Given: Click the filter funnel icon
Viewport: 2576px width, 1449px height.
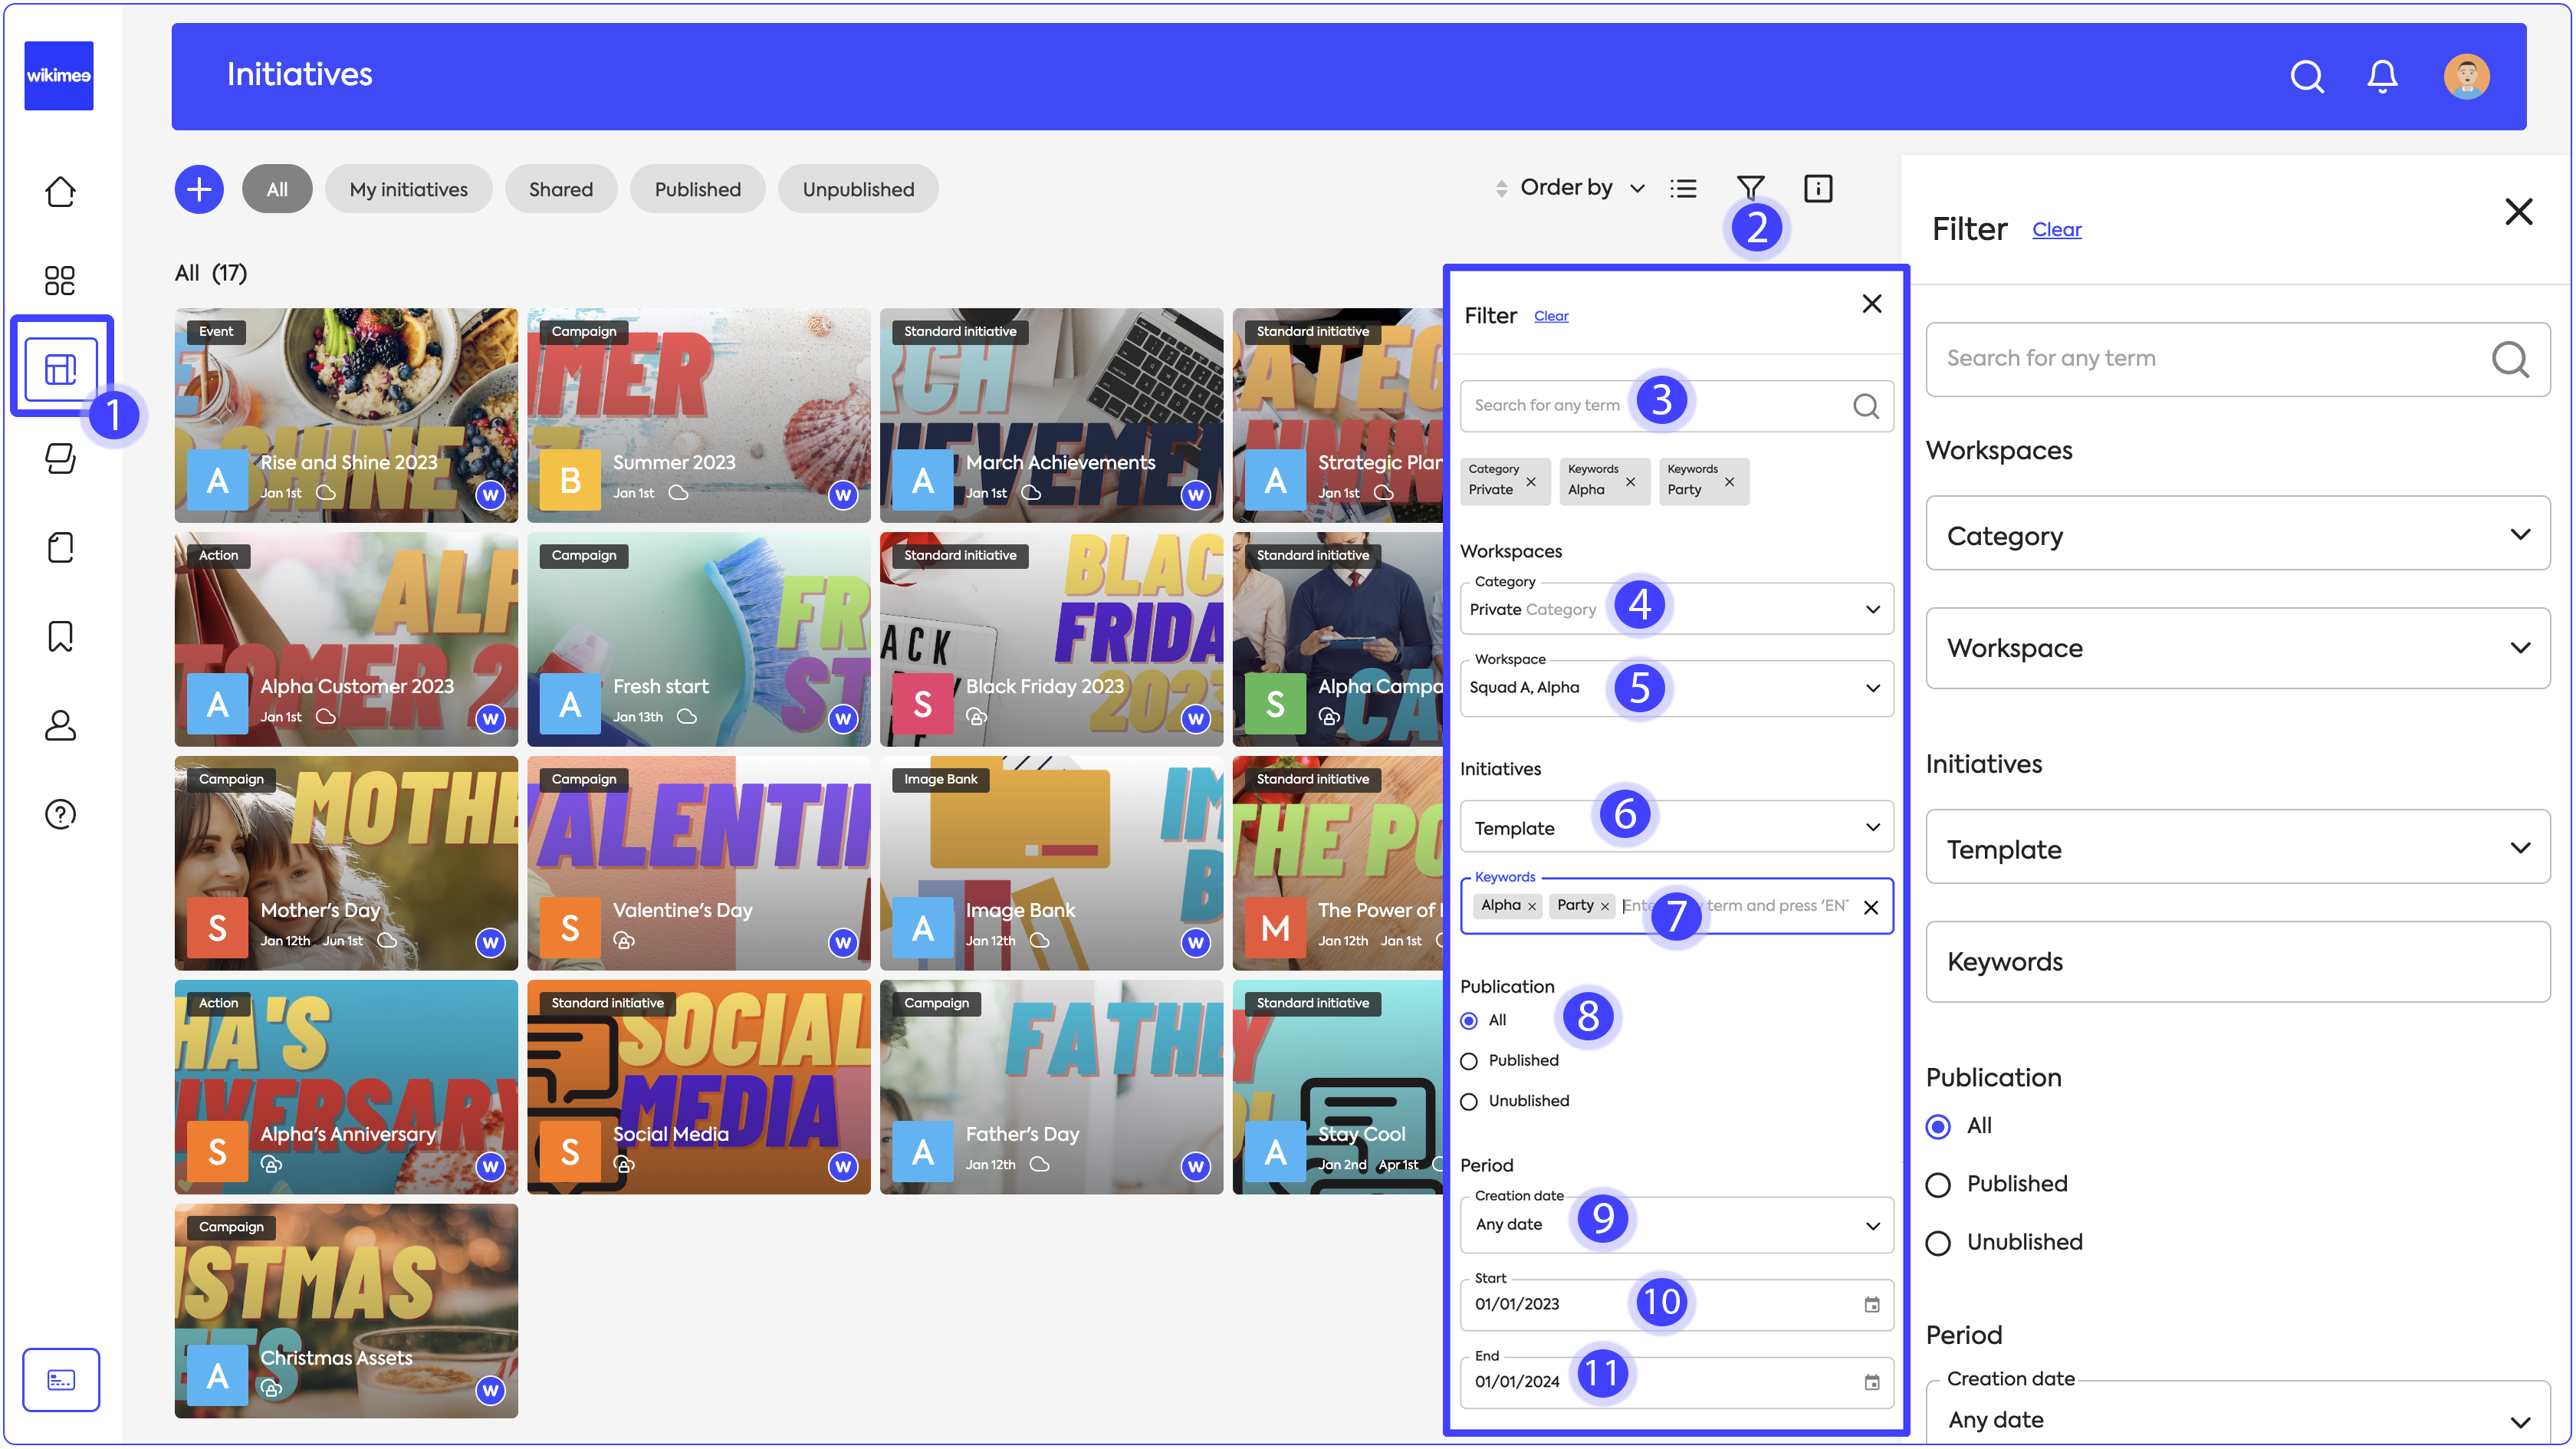Looking at the screenshot, I should (x=1750, y=188).
